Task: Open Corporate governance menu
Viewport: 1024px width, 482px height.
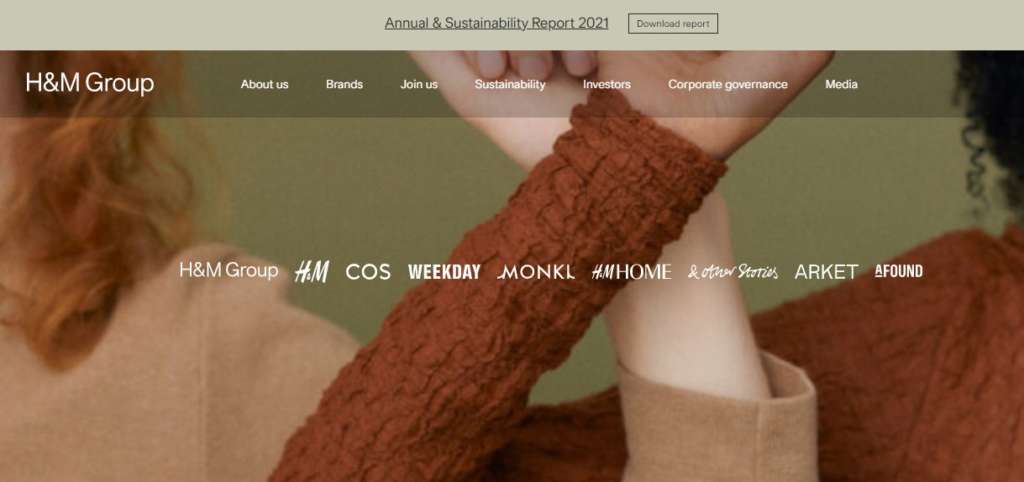Action: [x=728, y=84]
